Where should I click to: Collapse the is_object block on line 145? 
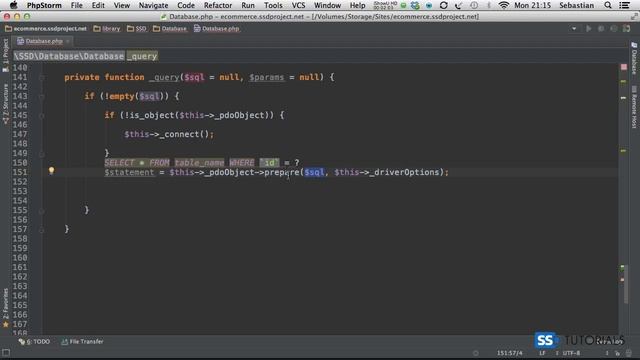(42, 116)
